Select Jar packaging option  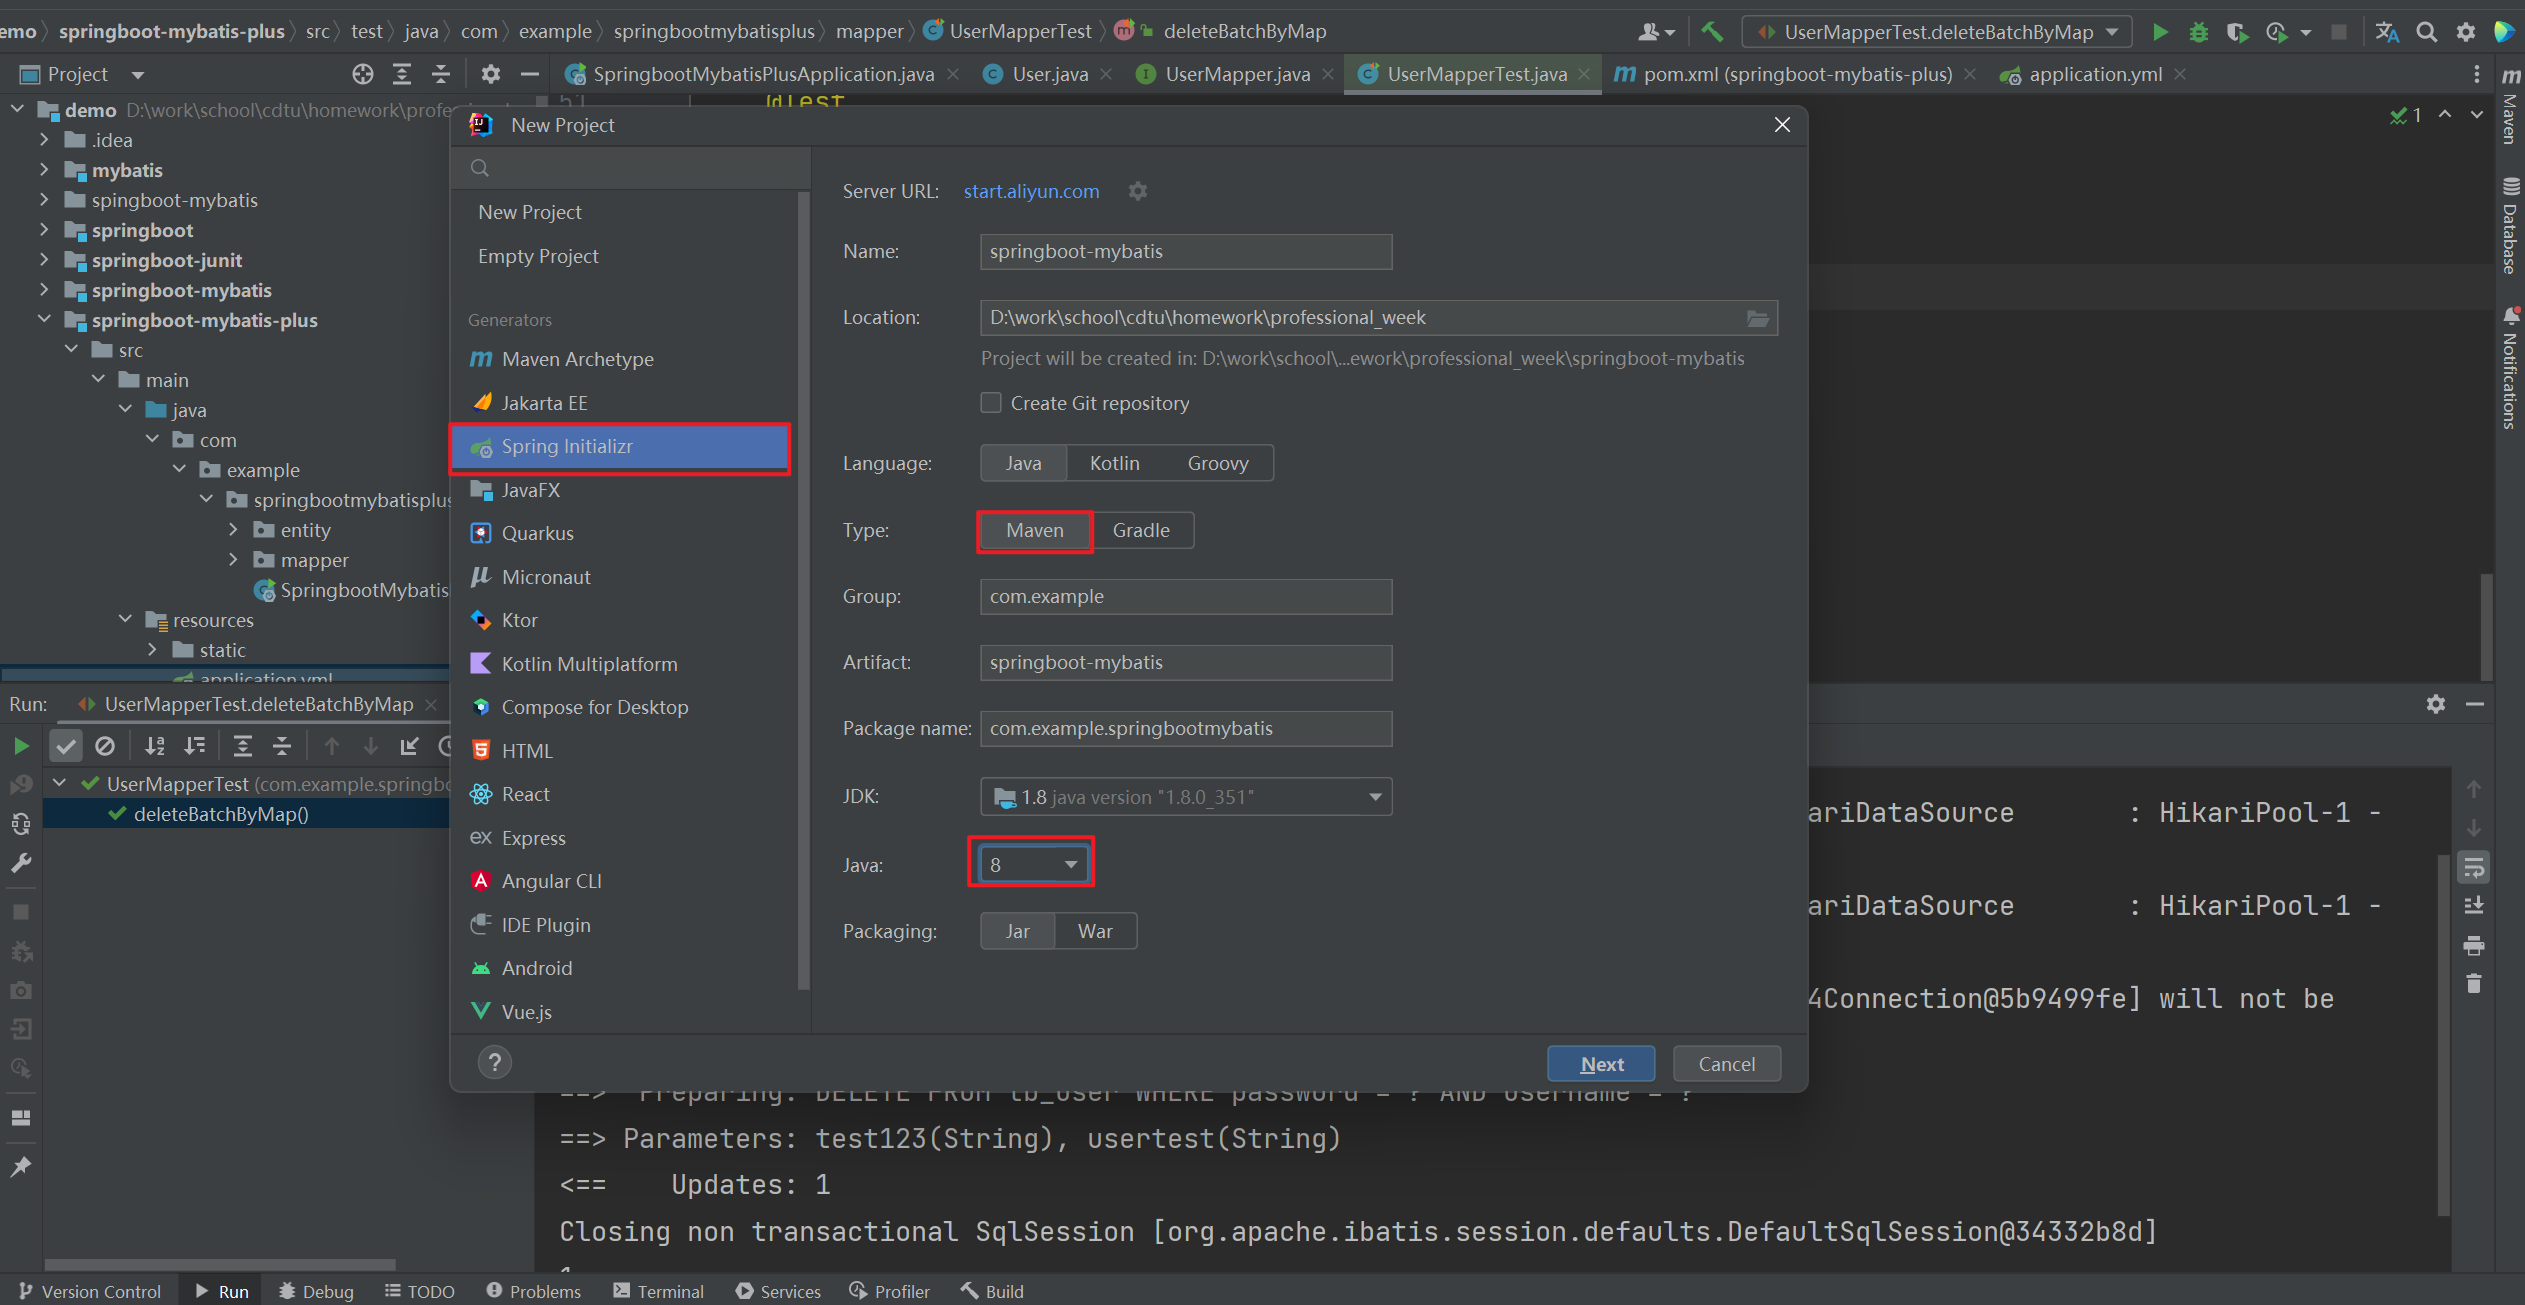tap(1018, 931)
